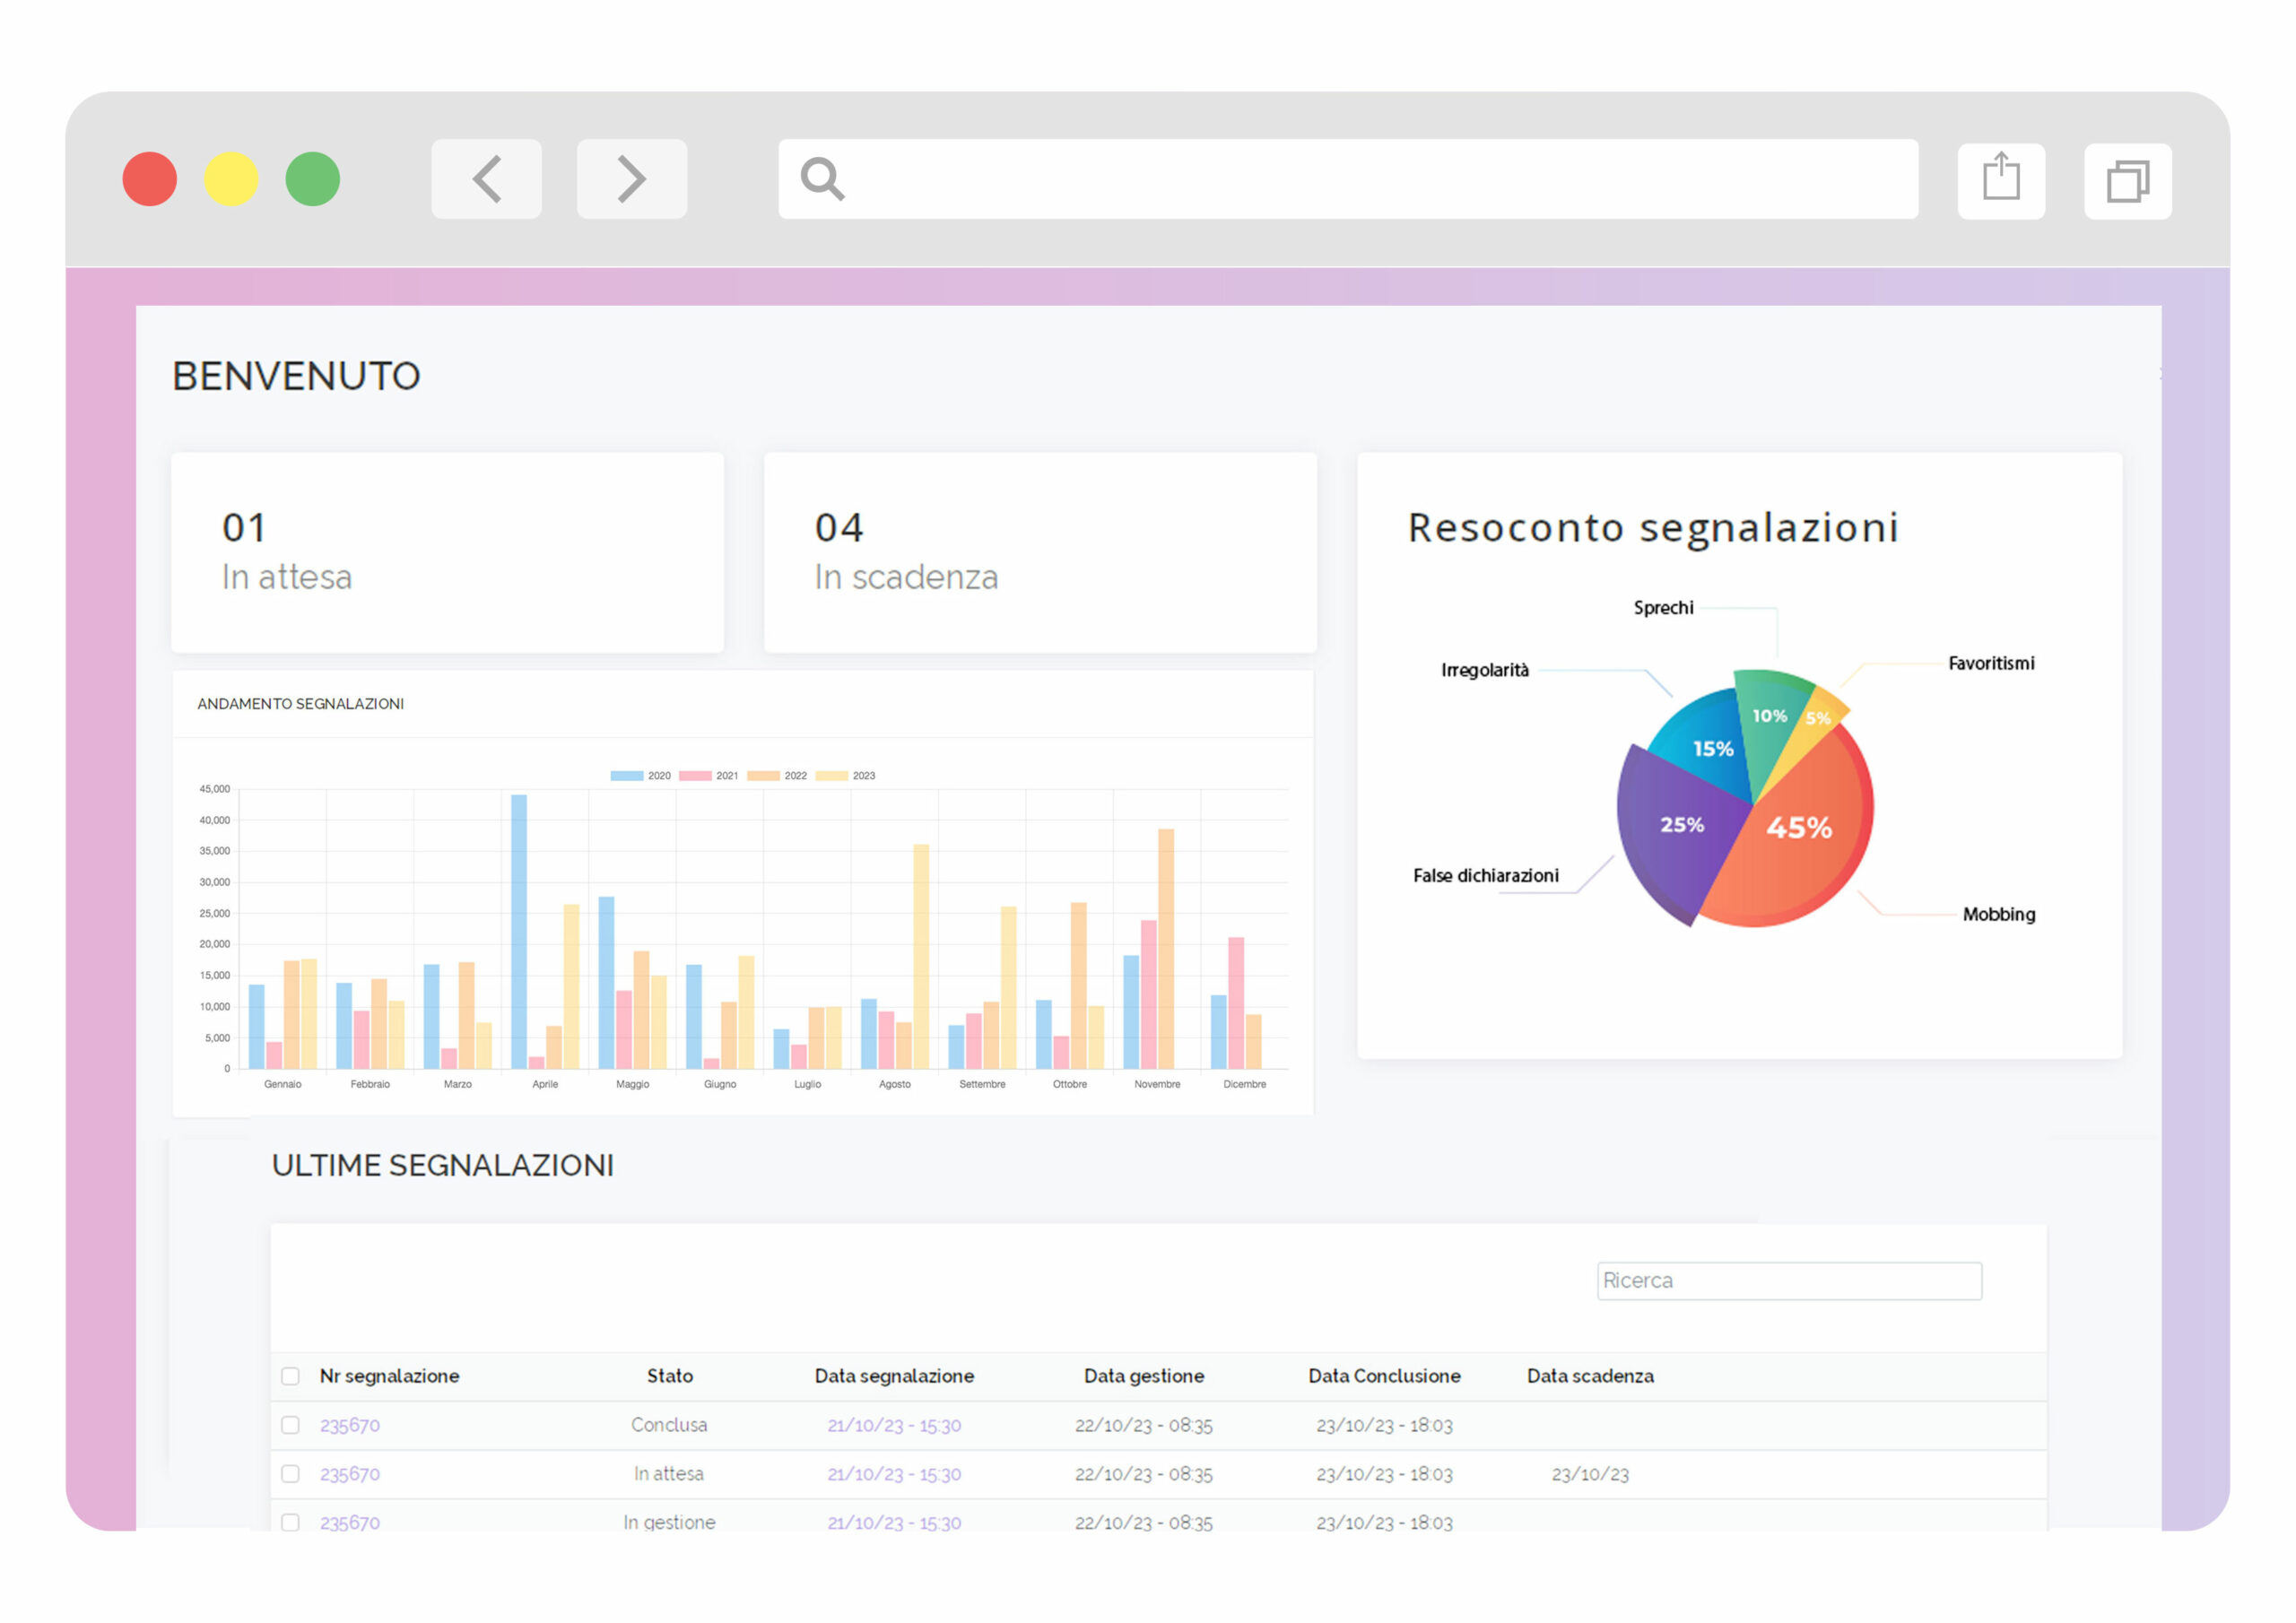Toggle the 2023 legend swatch in chart
Screen dimensions: 2296x1623
[831, 776]
